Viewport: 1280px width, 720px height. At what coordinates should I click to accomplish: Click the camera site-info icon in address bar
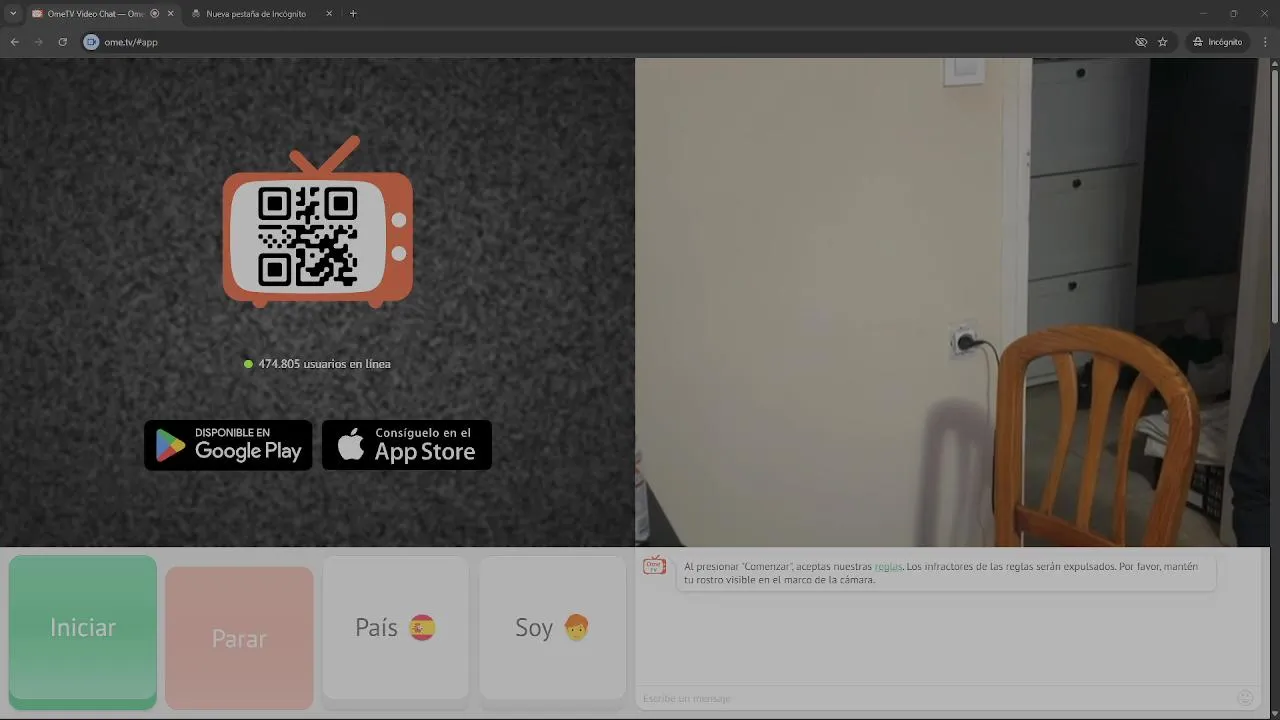click(92, 42)
